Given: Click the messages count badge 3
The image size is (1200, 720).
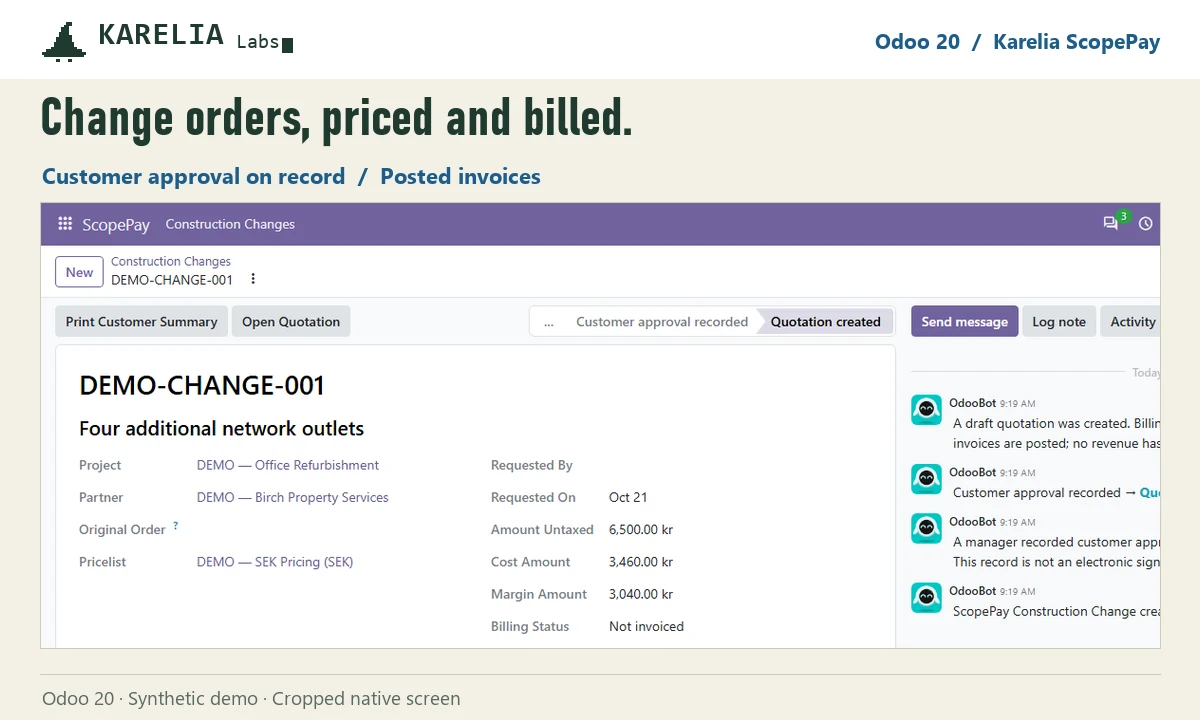Looking at the screenshot, I should point(1124,216).
